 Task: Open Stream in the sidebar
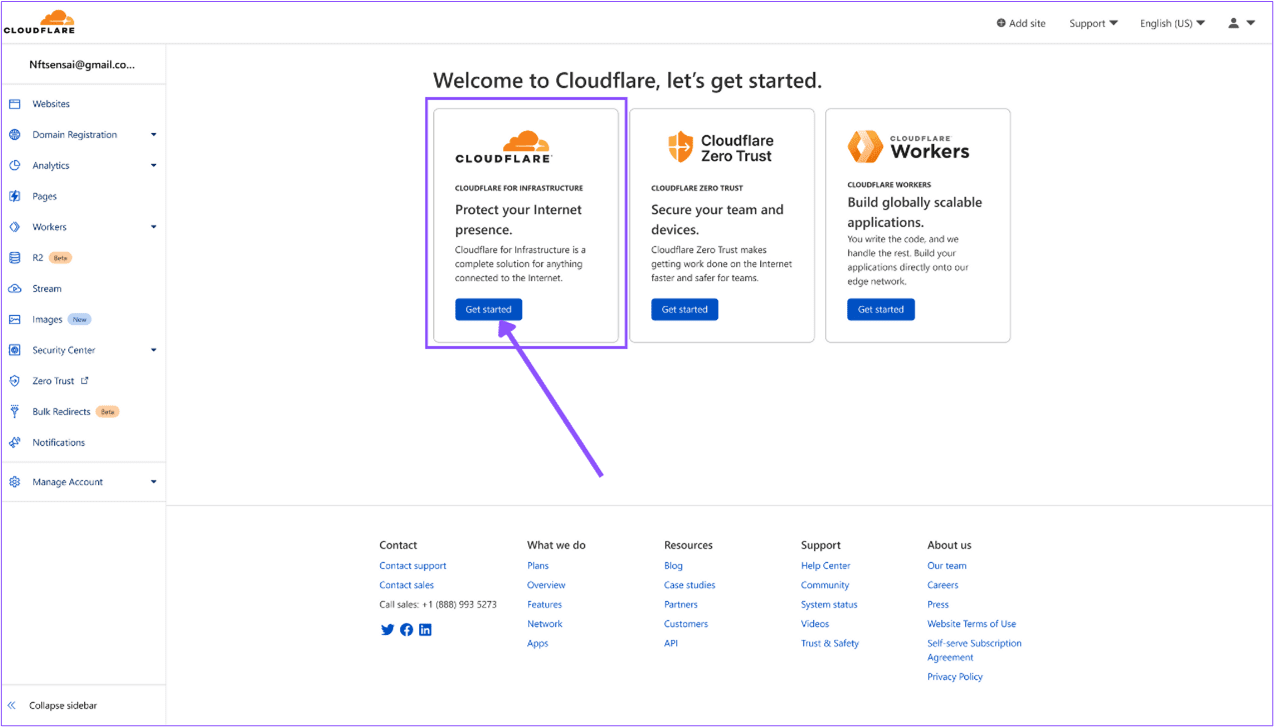[x=47, y=289]
